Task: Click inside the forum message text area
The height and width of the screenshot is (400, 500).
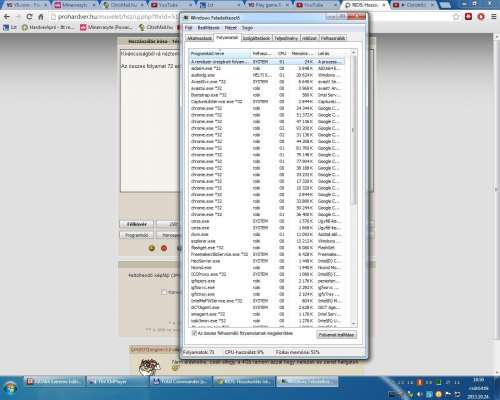Action: (150, 120)
